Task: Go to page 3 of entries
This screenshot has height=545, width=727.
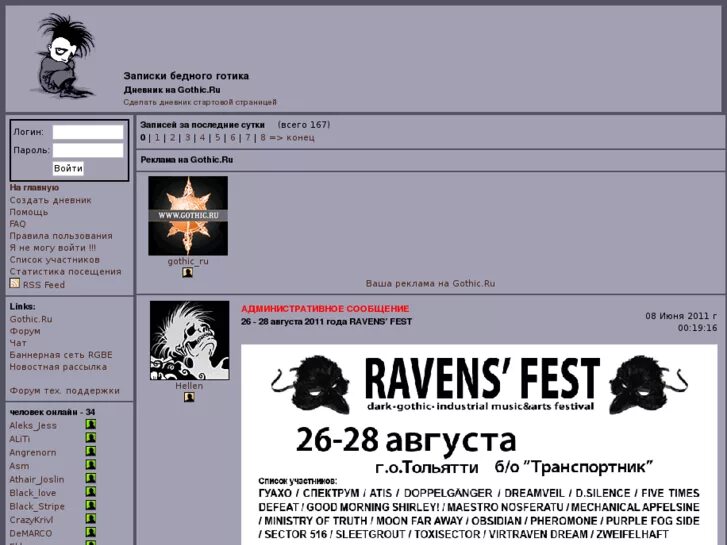Action: [188, 138]
